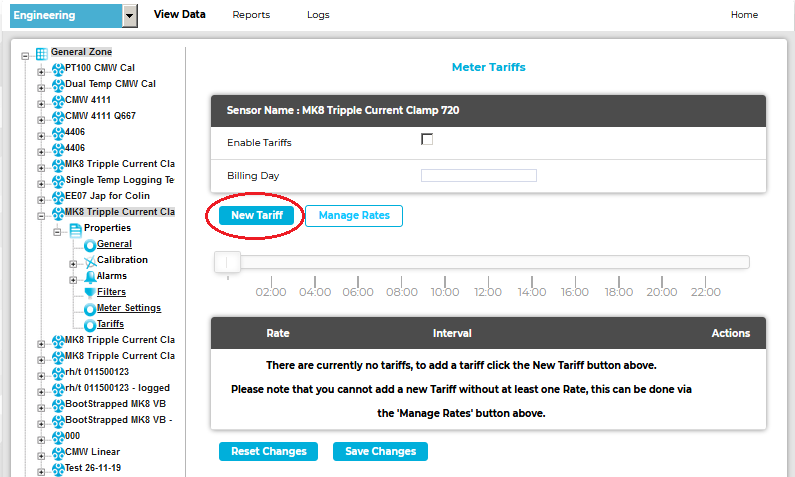Click the Actions column header
The width and height of the screenshot is (795, 477).
coord(731,333)
